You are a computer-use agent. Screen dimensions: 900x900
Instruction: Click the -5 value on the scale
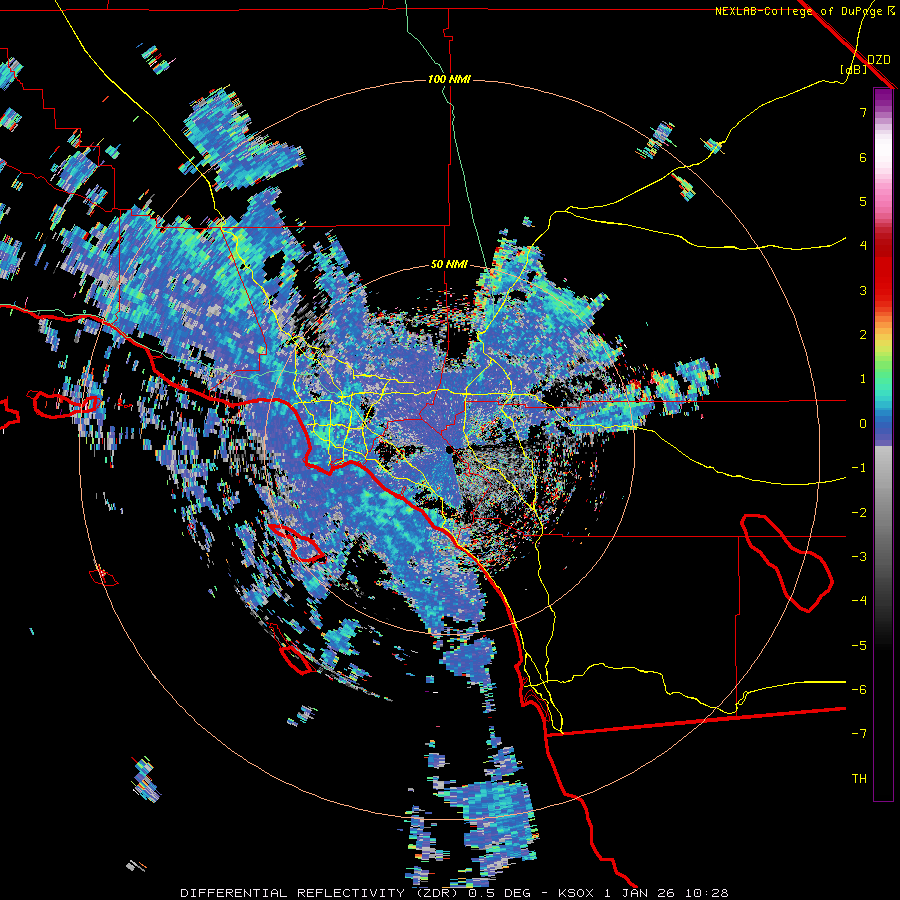point(859,646)
